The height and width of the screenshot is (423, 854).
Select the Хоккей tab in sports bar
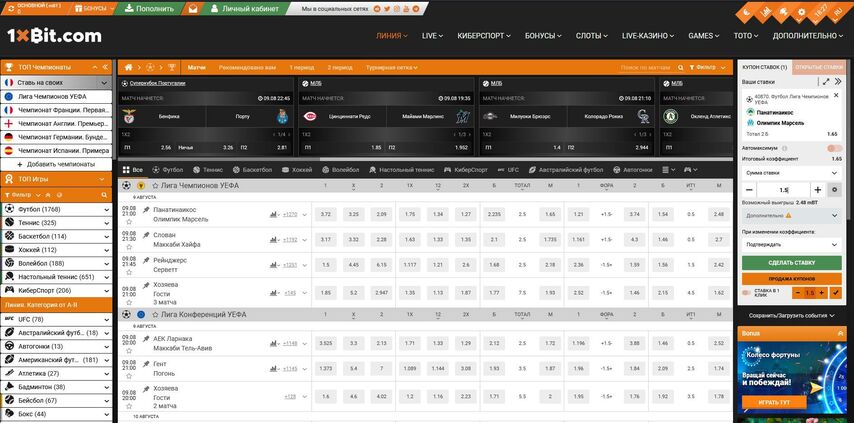(297, 170)
